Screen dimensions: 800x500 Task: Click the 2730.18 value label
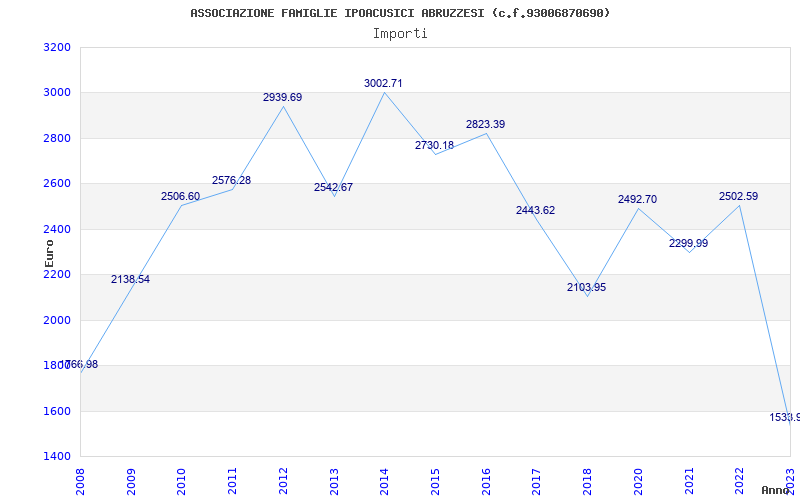click(x=434, y=145)
